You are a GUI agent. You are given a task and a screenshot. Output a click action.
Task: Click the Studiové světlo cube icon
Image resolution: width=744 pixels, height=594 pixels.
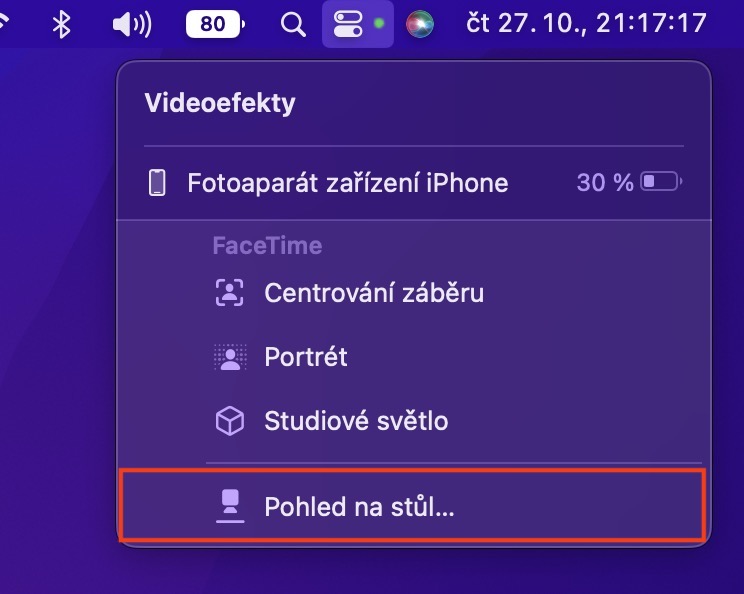pyautogui.click(x=230, y=421)
